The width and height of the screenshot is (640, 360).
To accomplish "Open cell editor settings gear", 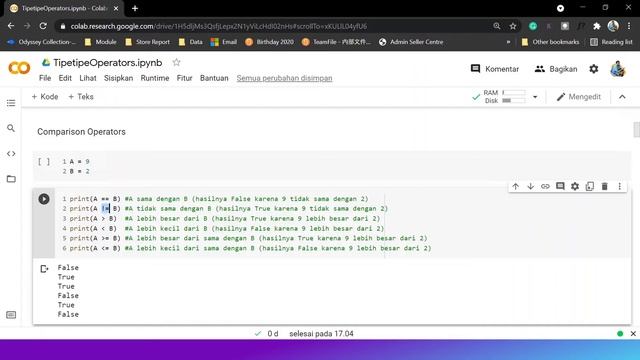I will 575,187.
